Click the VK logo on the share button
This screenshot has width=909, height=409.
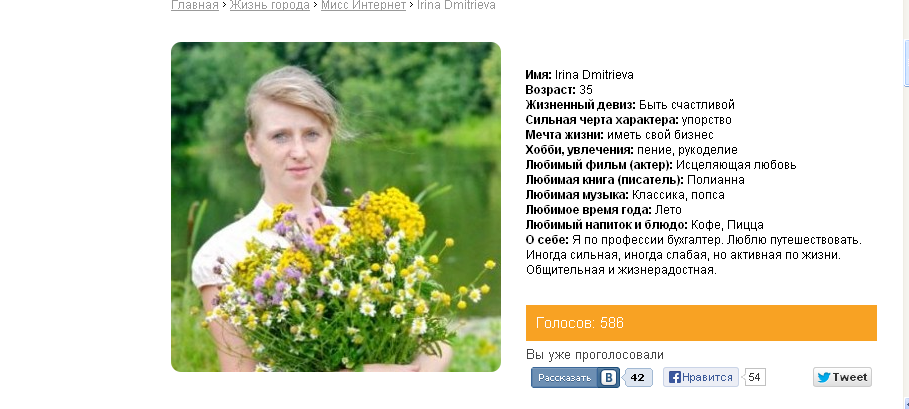(608, 378)
